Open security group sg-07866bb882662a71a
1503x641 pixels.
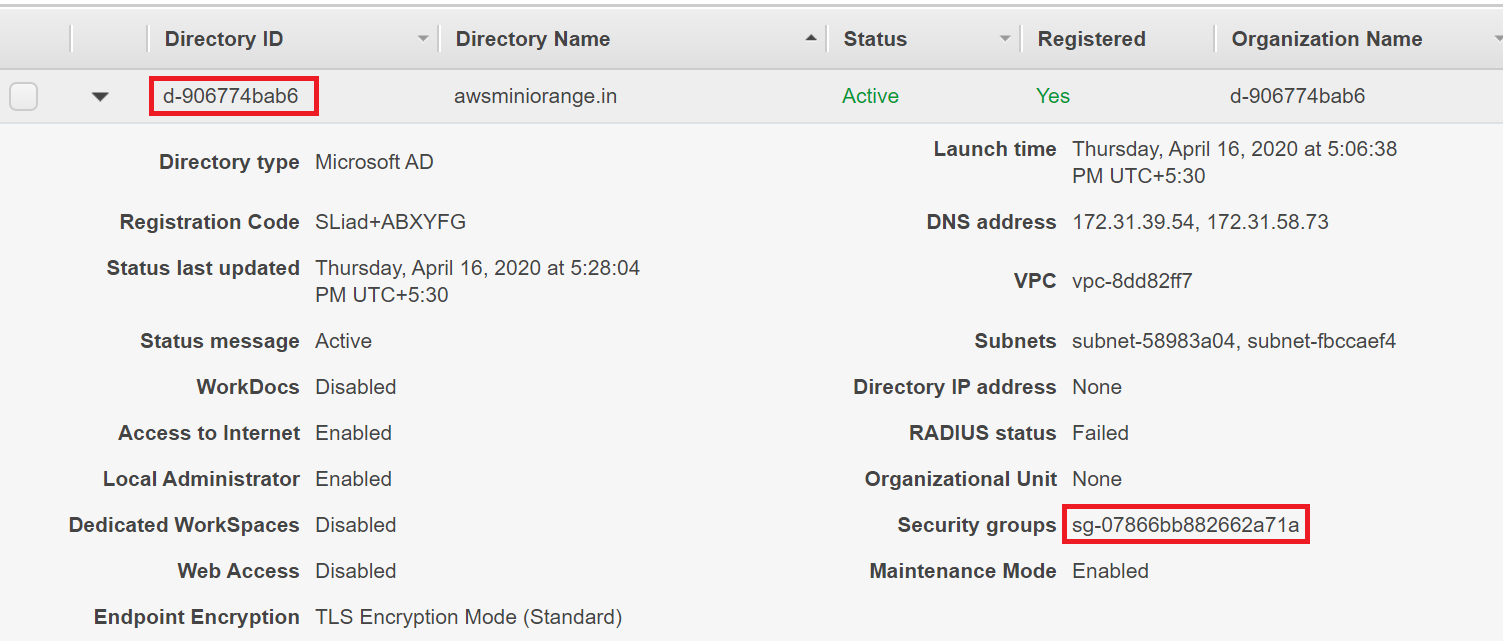pyautogui.click(x=1185, y=524)
